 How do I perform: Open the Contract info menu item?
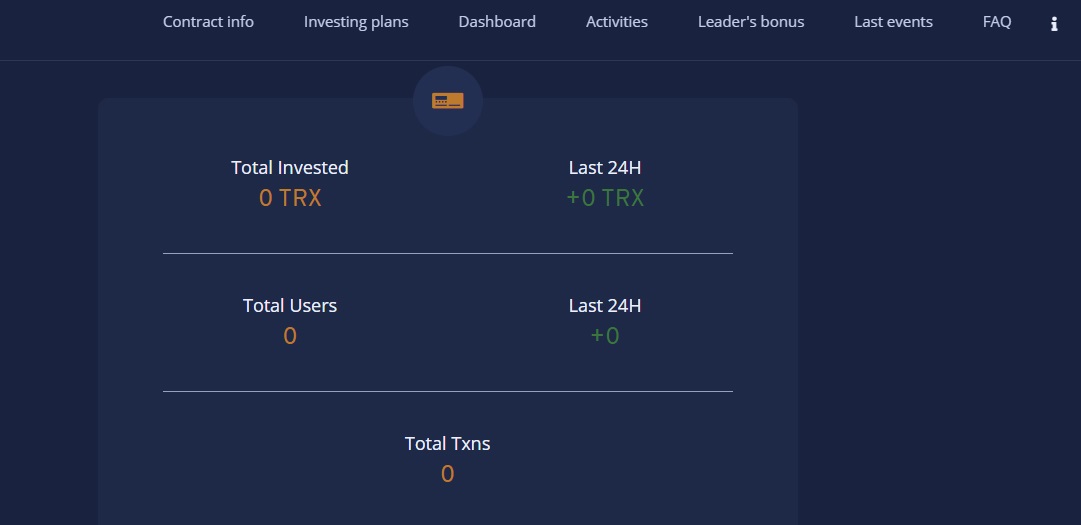coord(208,22)
